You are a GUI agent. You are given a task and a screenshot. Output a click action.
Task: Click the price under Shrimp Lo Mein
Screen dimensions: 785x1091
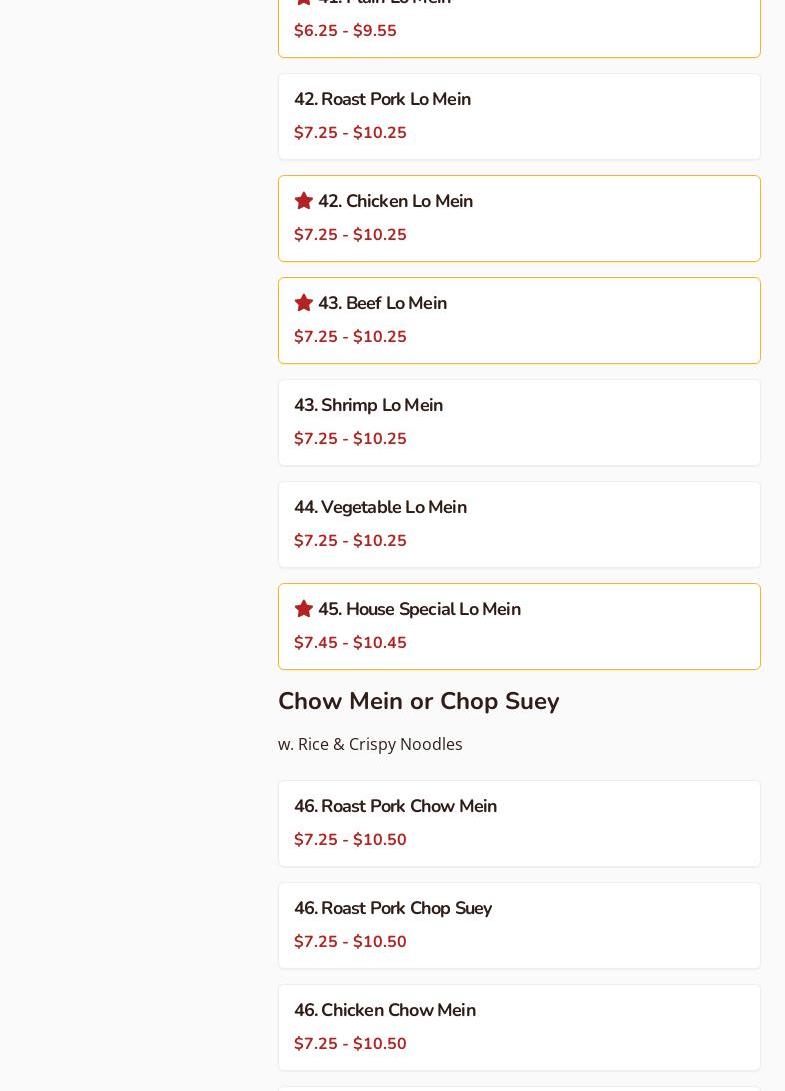coord(350,439)
